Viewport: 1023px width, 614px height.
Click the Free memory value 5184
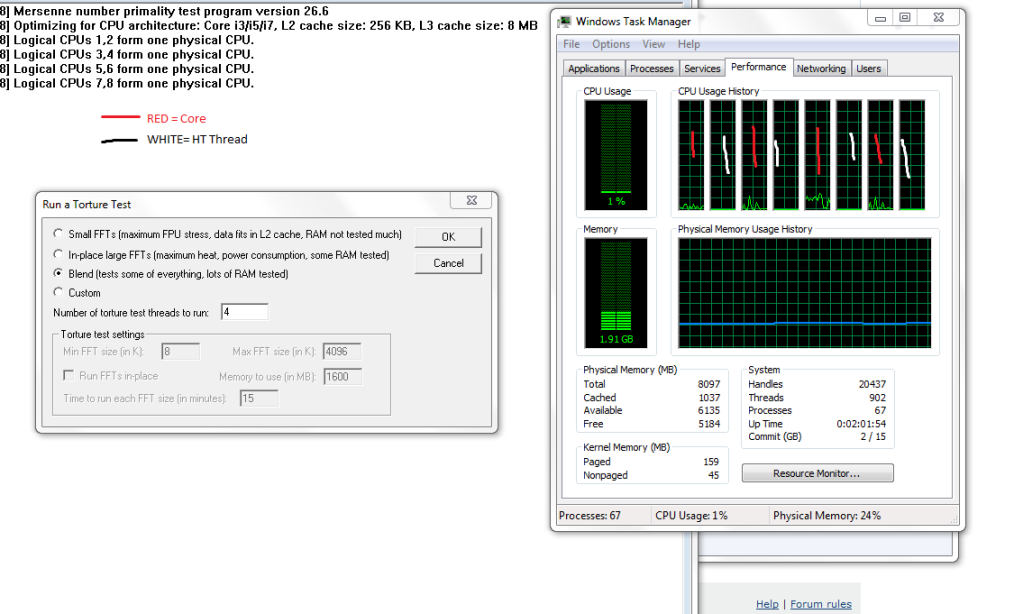click(x=709, y=423)
